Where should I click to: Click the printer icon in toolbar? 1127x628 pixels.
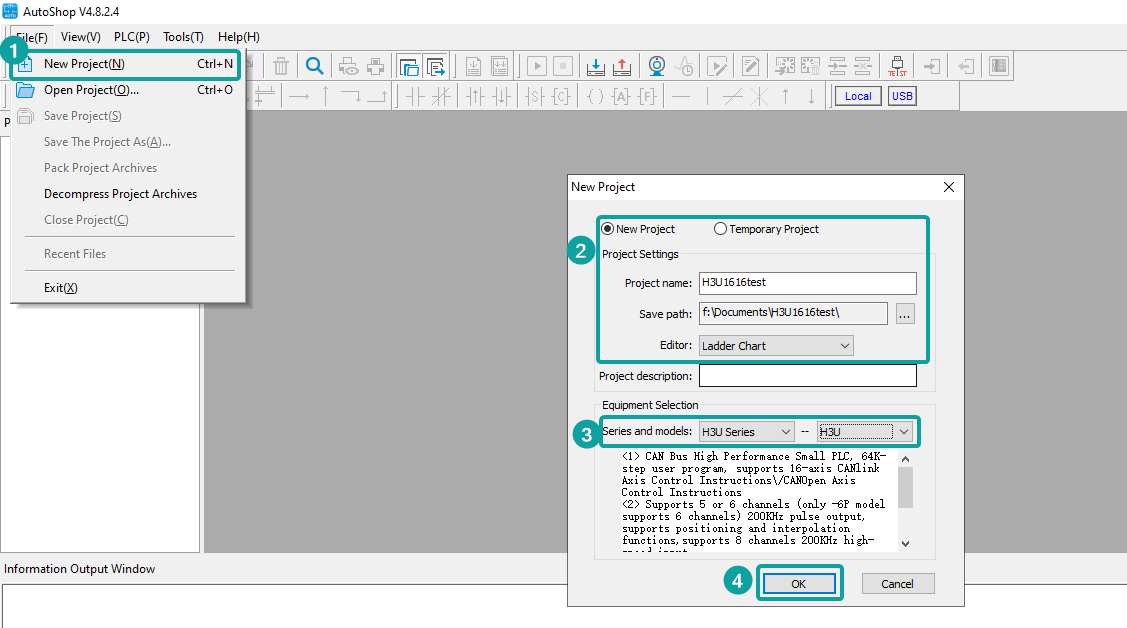375,66
